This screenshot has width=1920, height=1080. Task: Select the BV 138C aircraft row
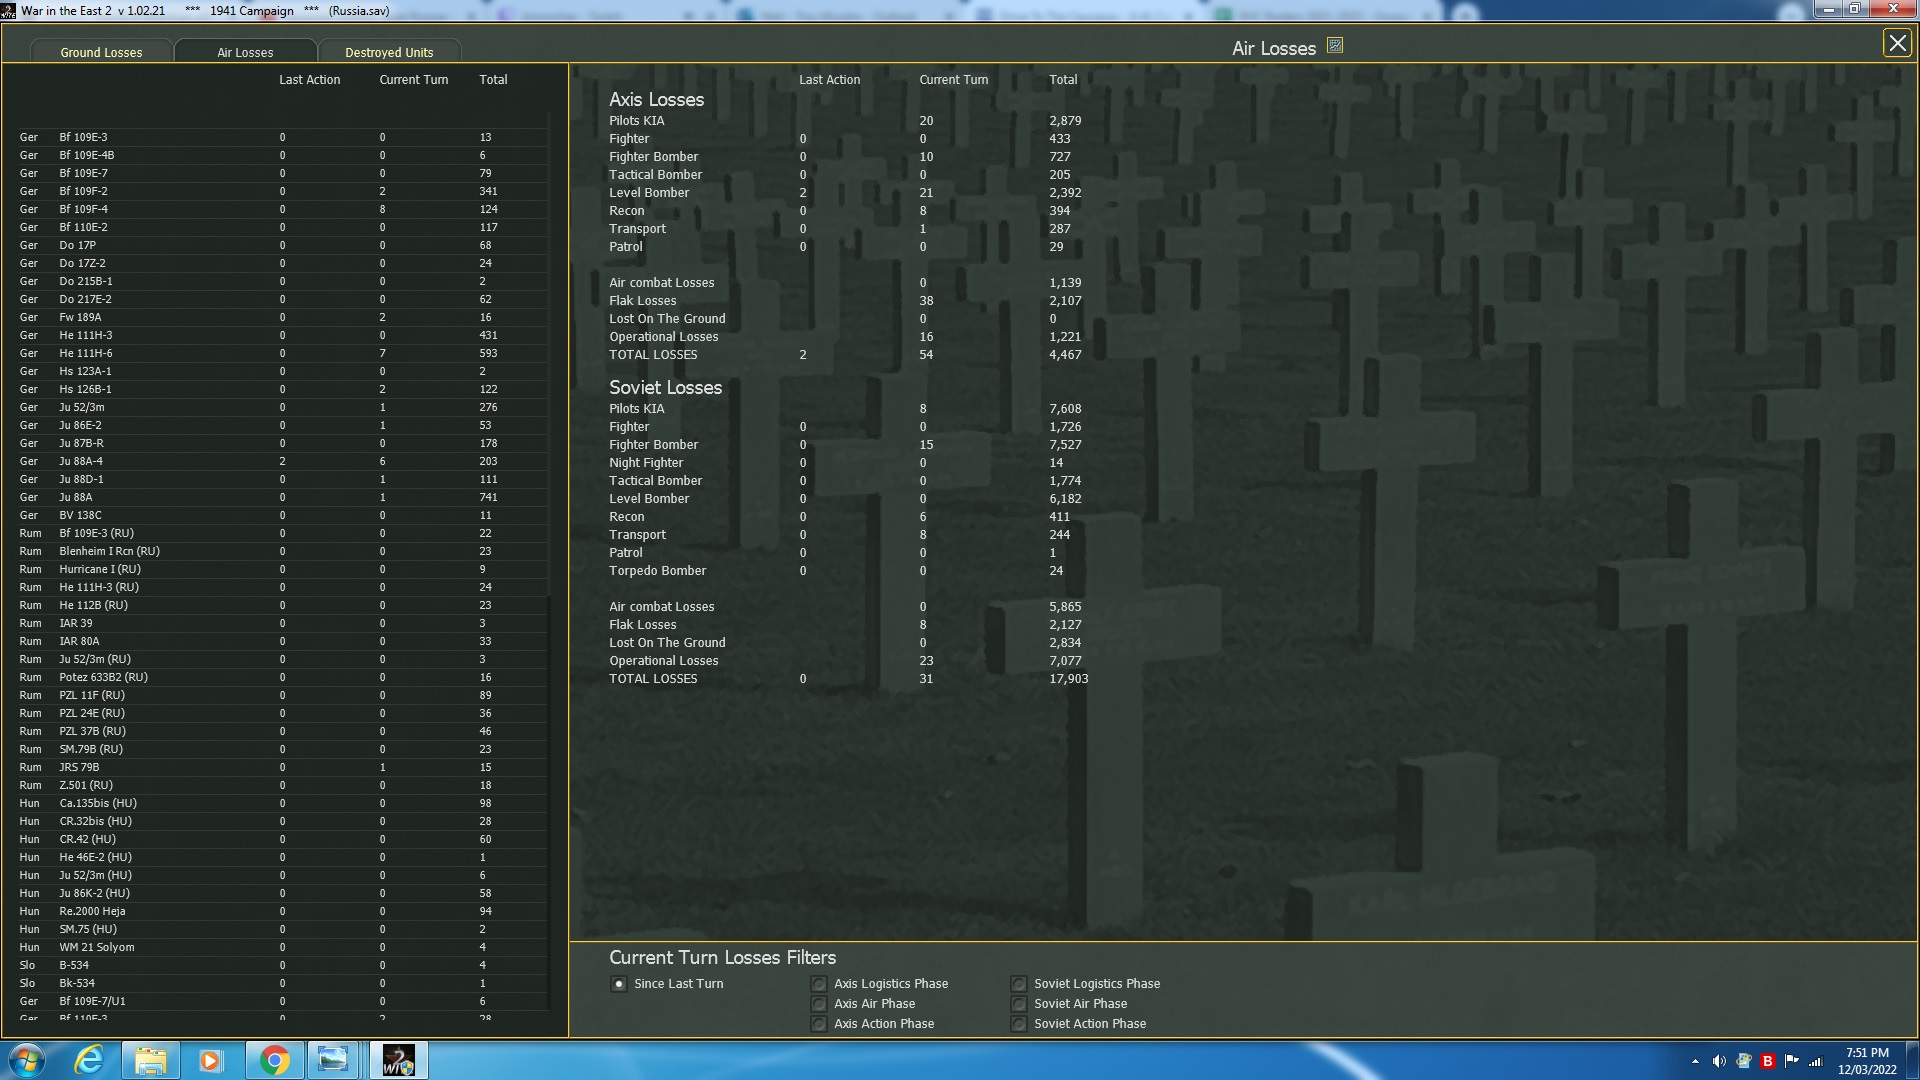[283, 515]
